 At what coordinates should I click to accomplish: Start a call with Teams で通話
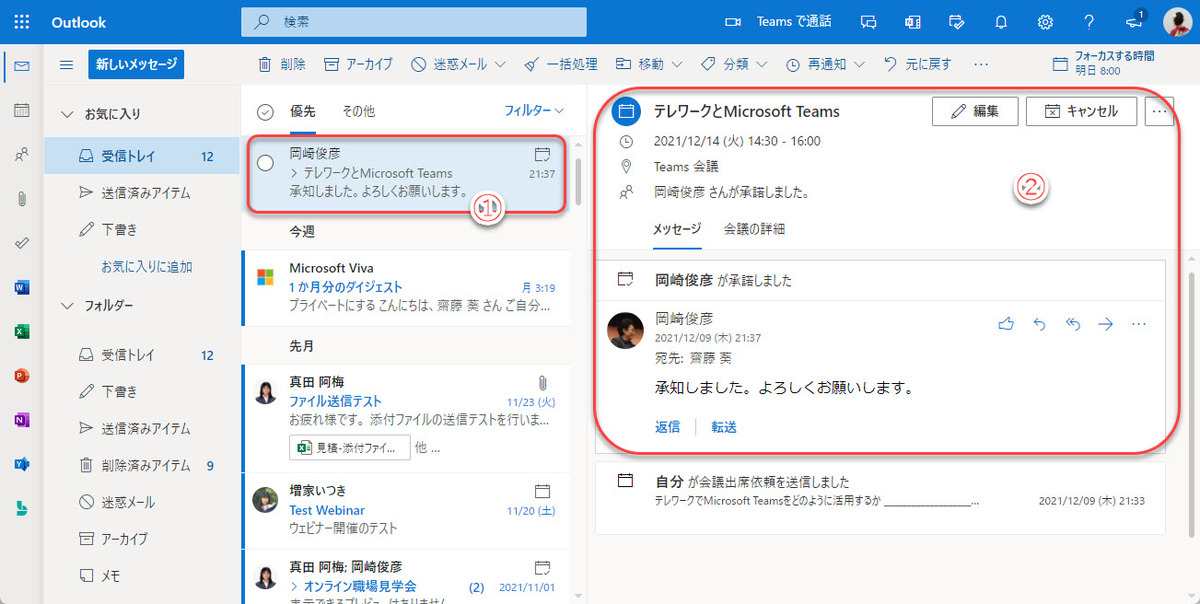pyautogui.click(x=778, y=22)
